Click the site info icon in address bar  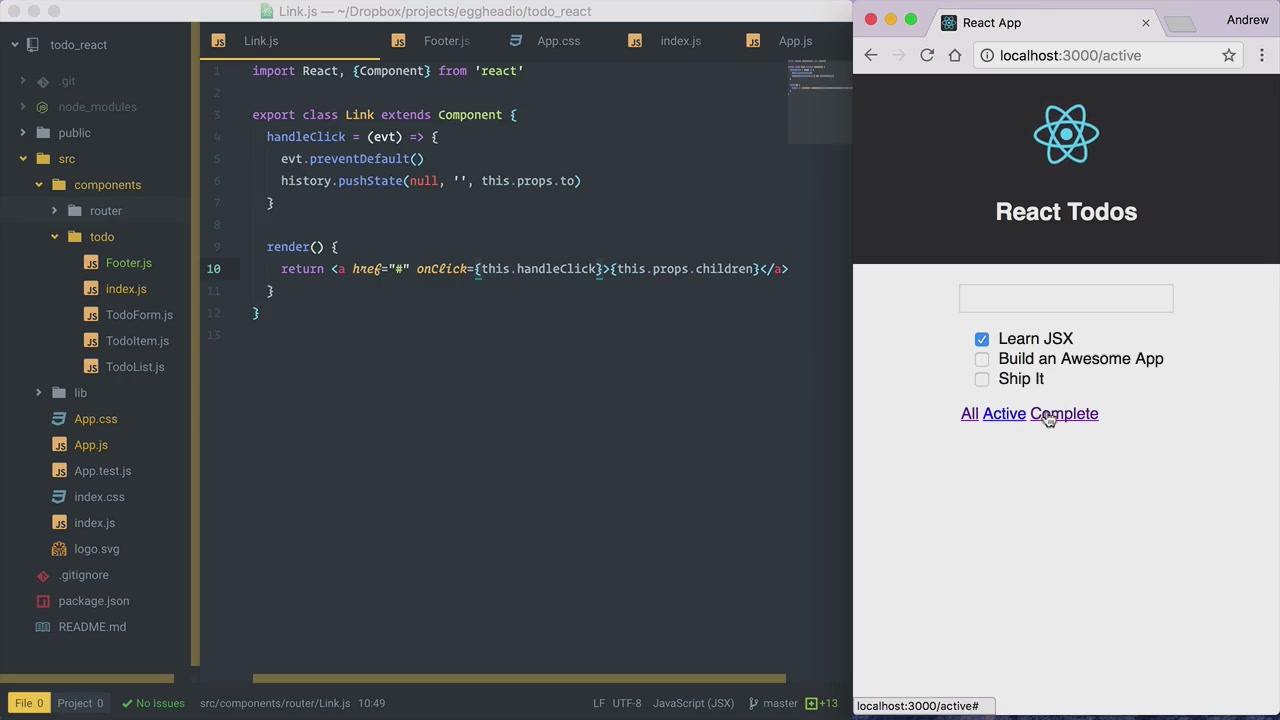987,56
